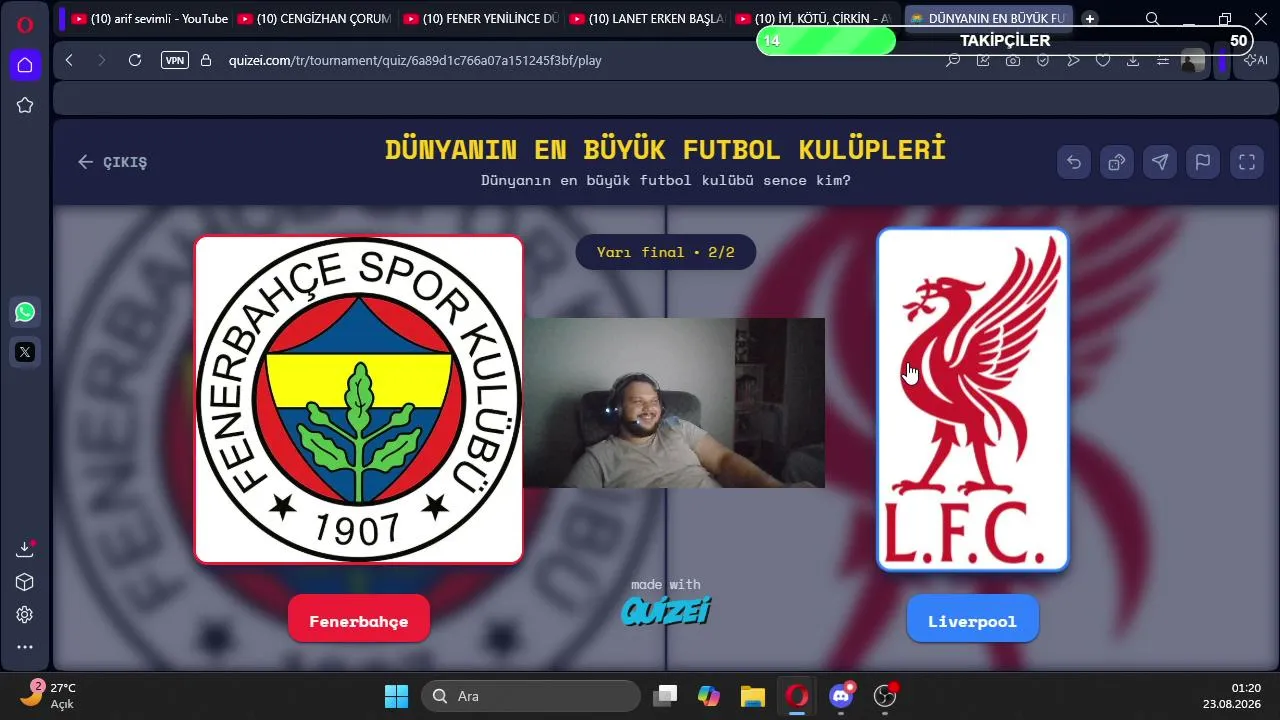Click the quizei.com address bar URL
Image resolution: width=1280 pixels, height=720 pixels.
(415, 60)
